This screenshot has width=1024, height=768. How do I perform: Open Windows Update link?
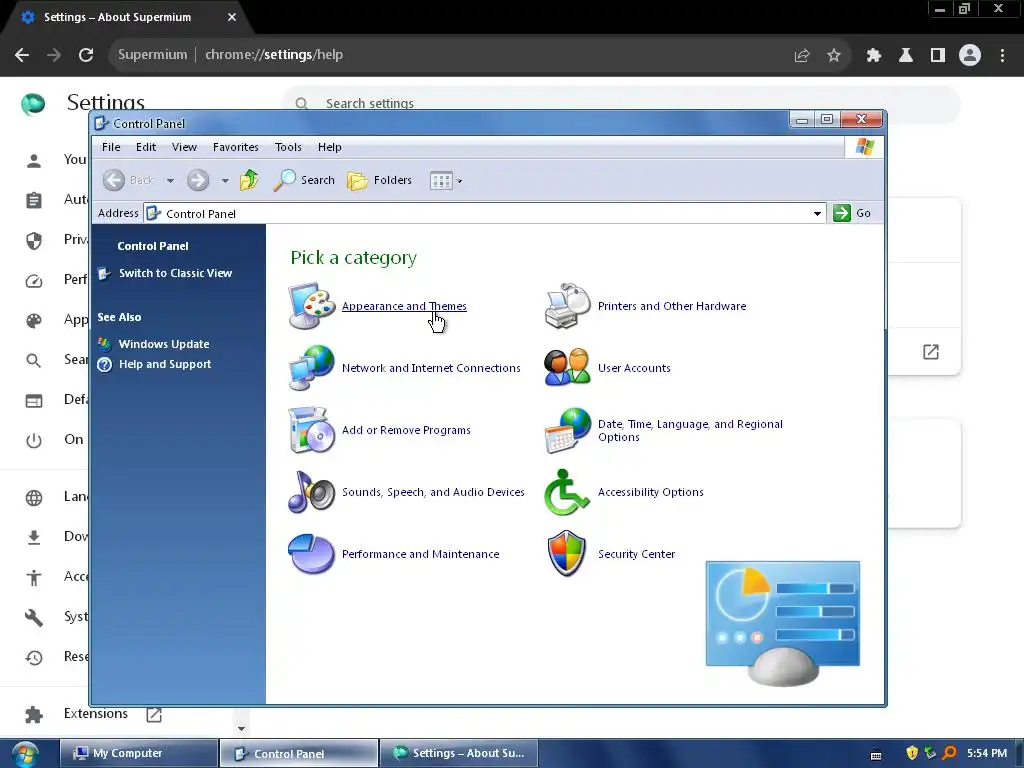tap(164, 344)
